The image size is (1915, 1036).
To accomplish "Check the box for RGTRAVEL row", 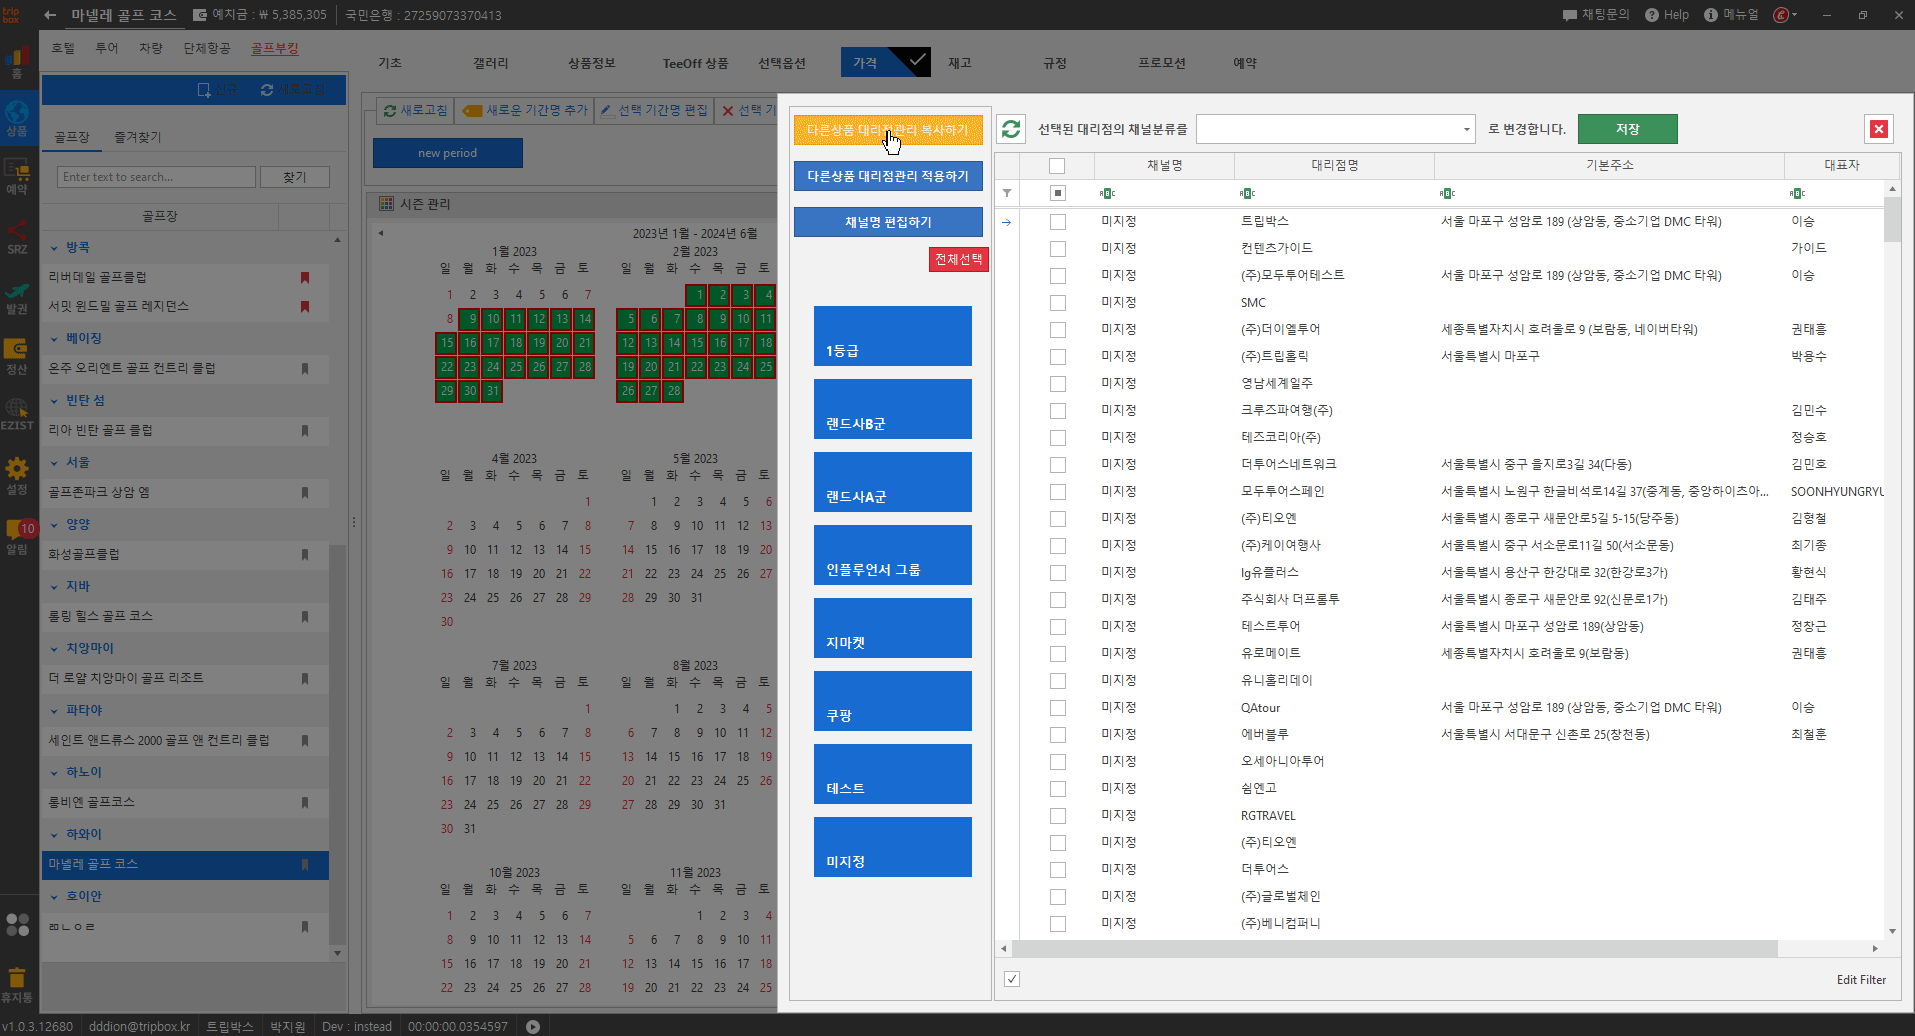I will (x=1058, y=816).
